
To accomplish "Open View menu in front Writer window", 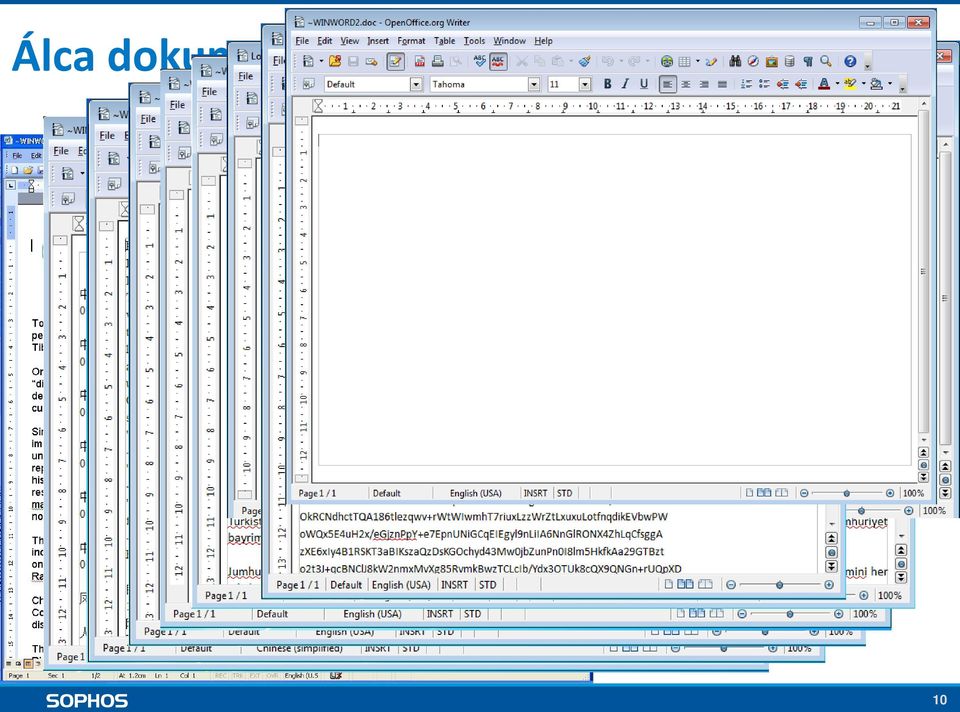I will pos(350,41).
